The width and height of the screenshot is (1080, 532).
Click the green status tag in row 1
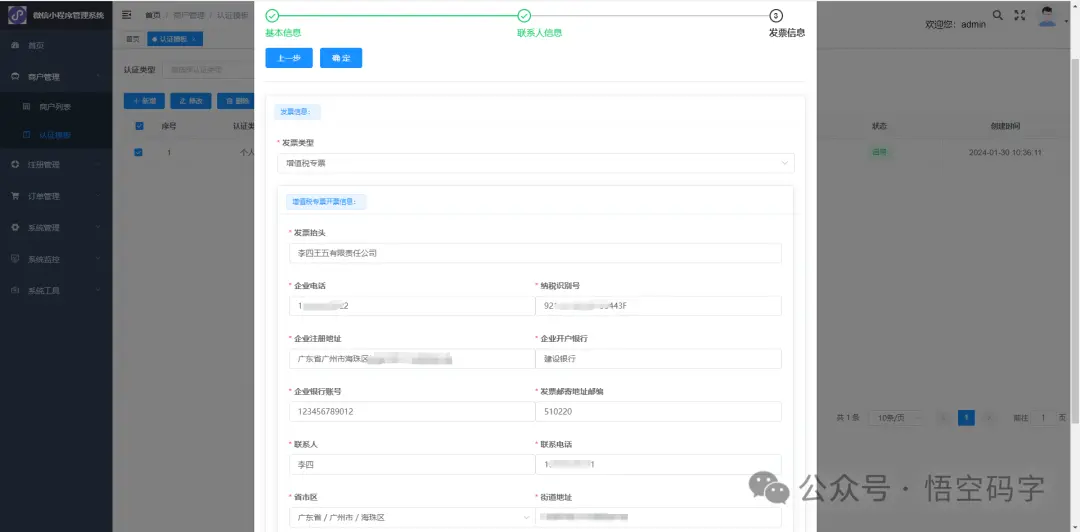coord(879,152)
